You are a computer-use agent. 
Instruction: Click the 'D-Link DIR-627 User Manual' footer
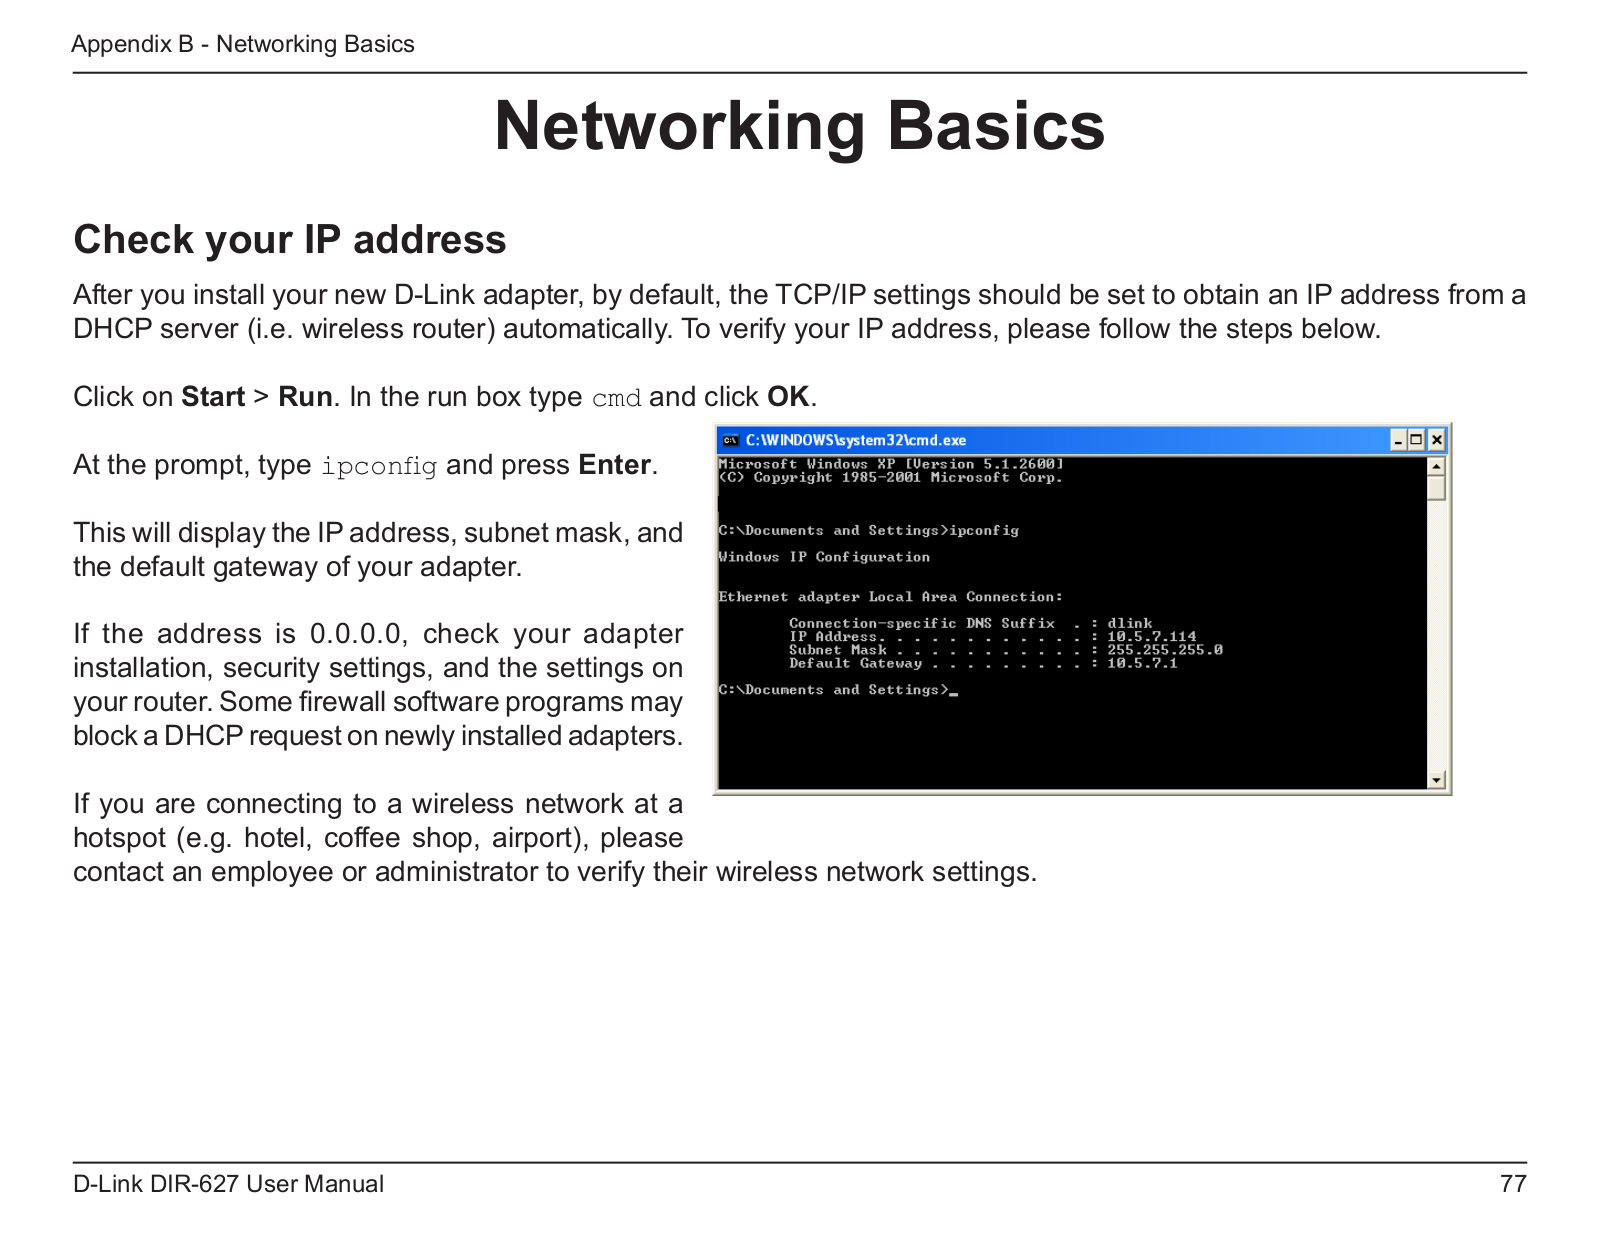(228, 1184)
